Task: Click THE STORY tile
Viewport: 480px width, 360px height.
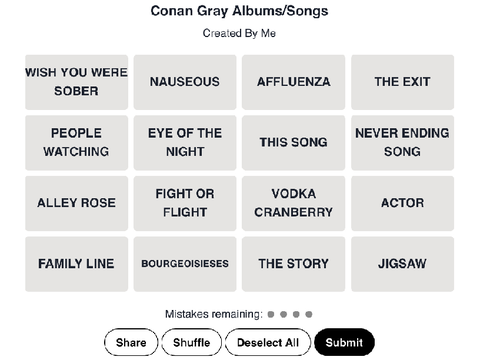Action: pyautogui.click(x=293, y=264)
